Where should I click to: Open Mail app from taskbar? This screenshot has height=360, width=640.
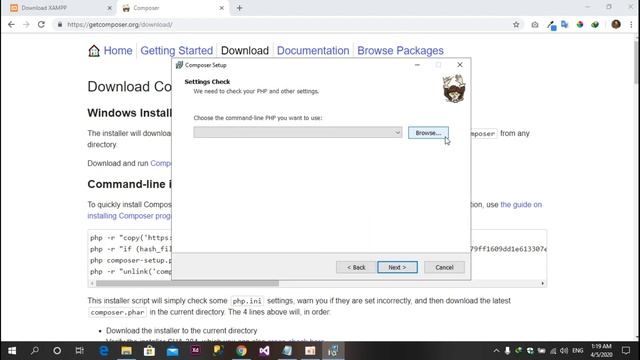coord(172,351)
